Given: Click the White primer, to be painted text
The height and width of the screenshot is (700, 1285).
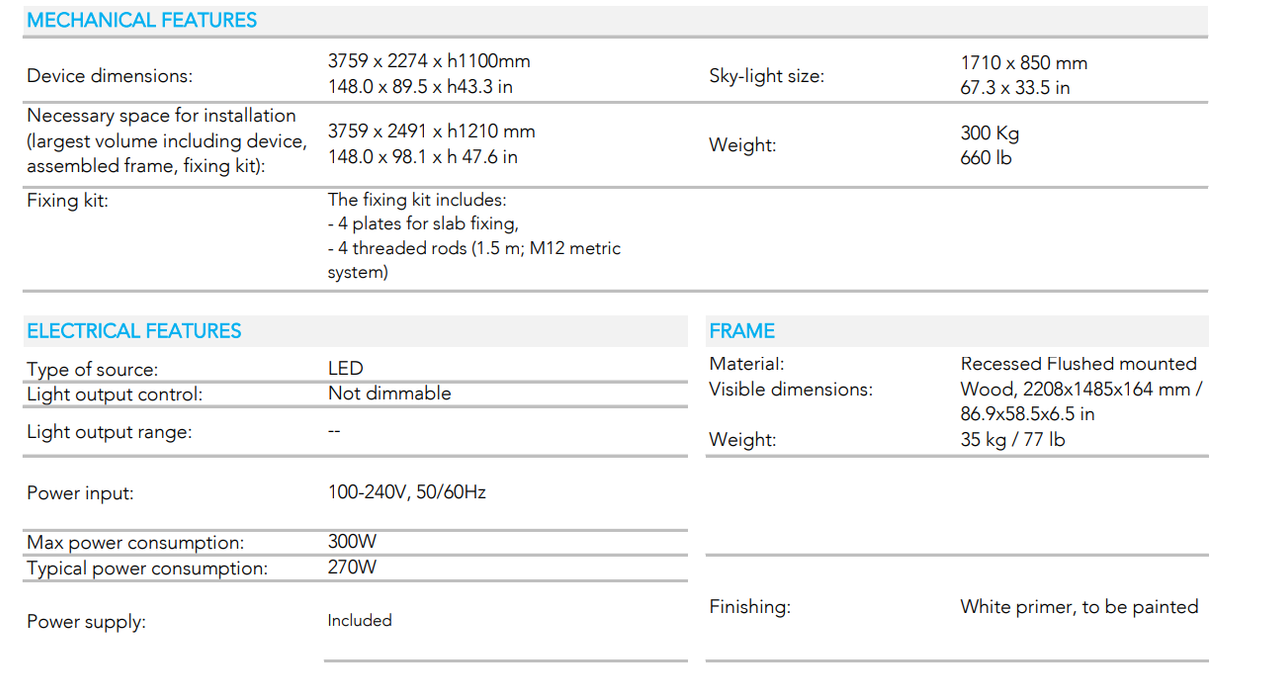Looking at the screenshot, I should 1080,606.
